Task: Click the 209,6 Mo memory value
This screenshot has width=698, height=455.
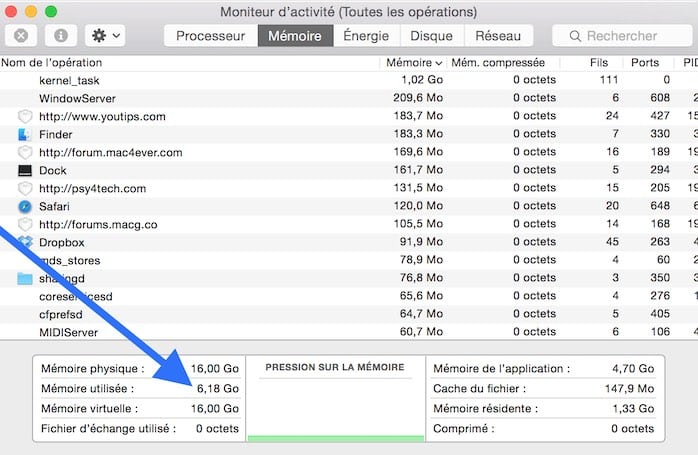Action: 418,98
